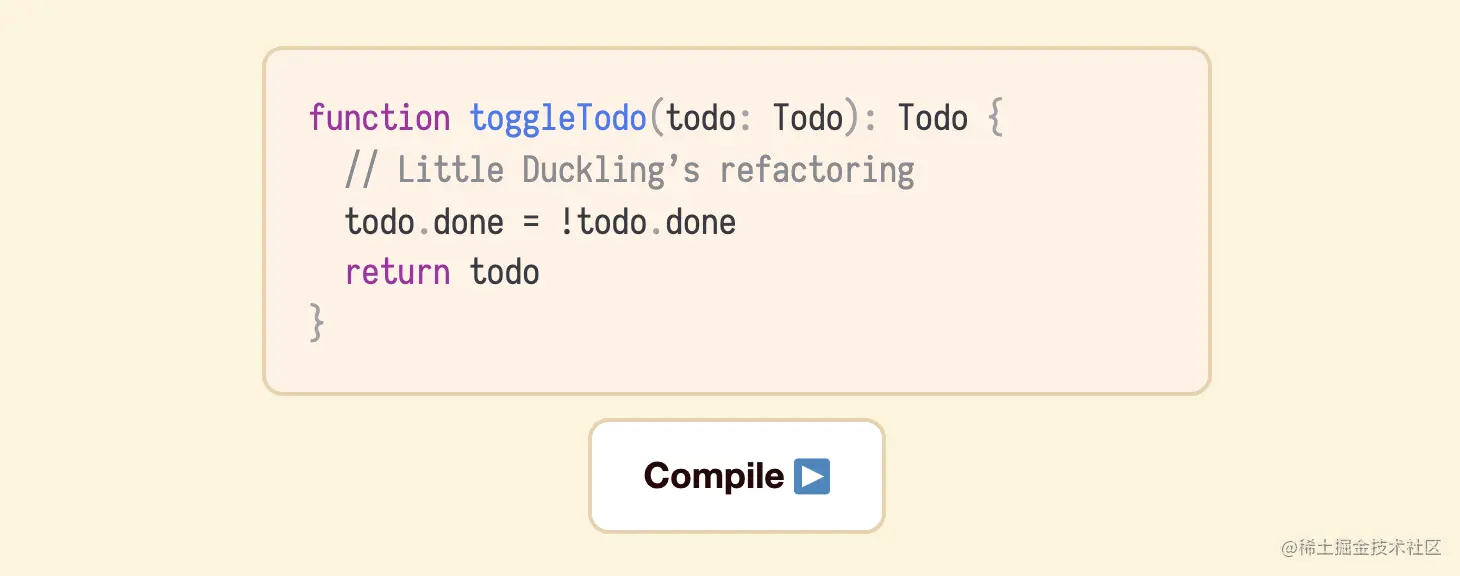Click the blue play icon in Compile
The image size is (1460, 576).
pyautogui.click(x=812, y=476)
